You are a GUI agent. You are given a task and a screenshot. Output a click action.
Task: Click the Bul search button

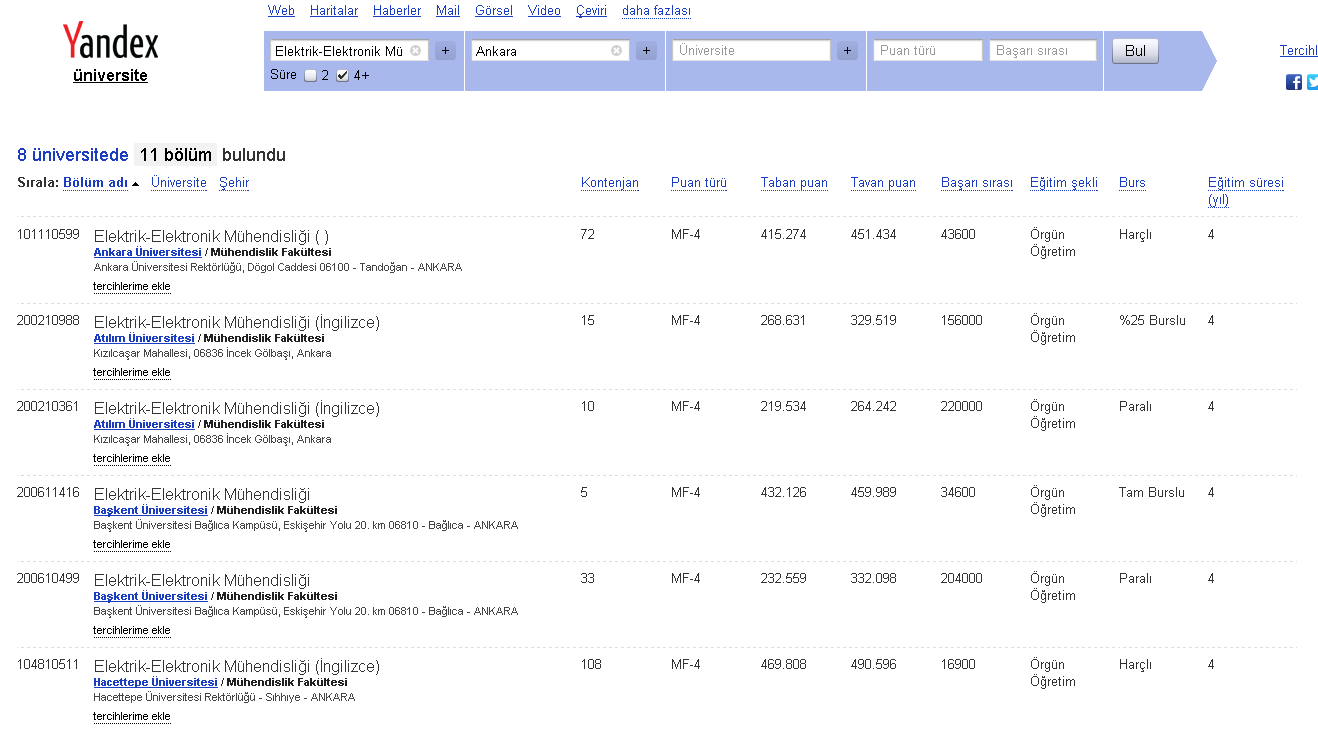click(x=1135, y=51)
